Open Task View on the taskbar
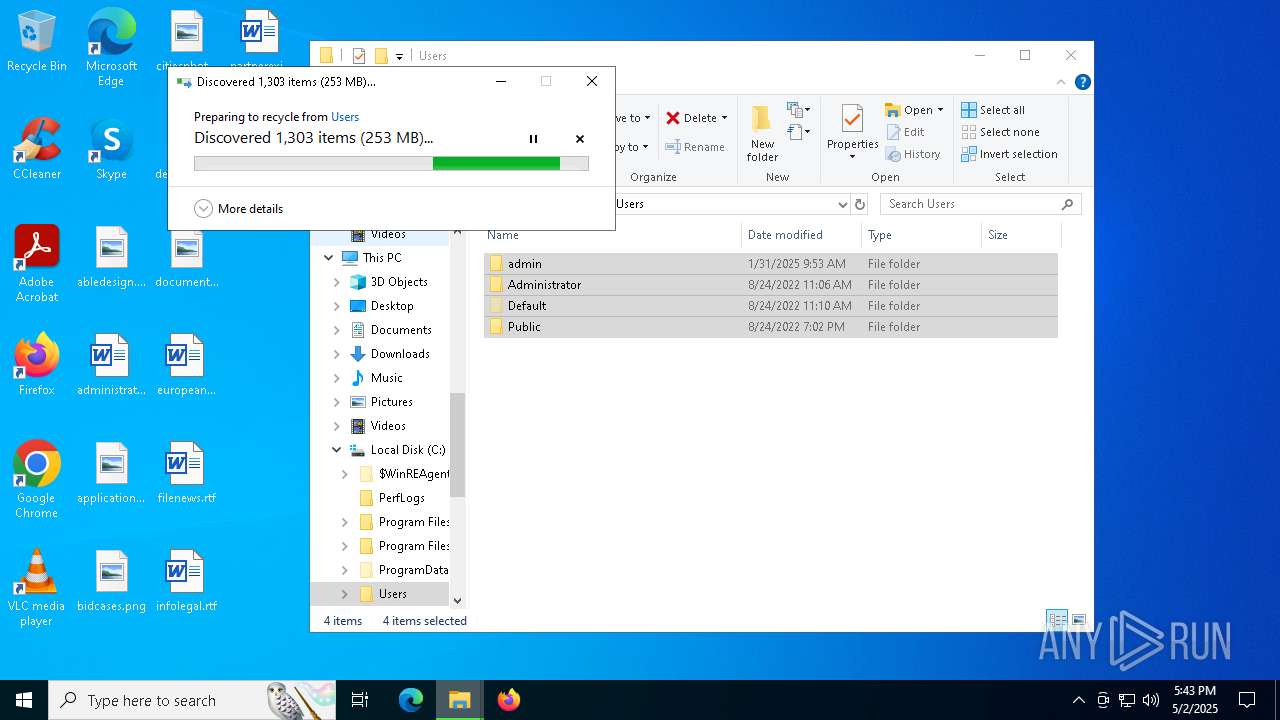This screenshot has width=1280, height=720. pyautogui.click(x=360, y=700)
